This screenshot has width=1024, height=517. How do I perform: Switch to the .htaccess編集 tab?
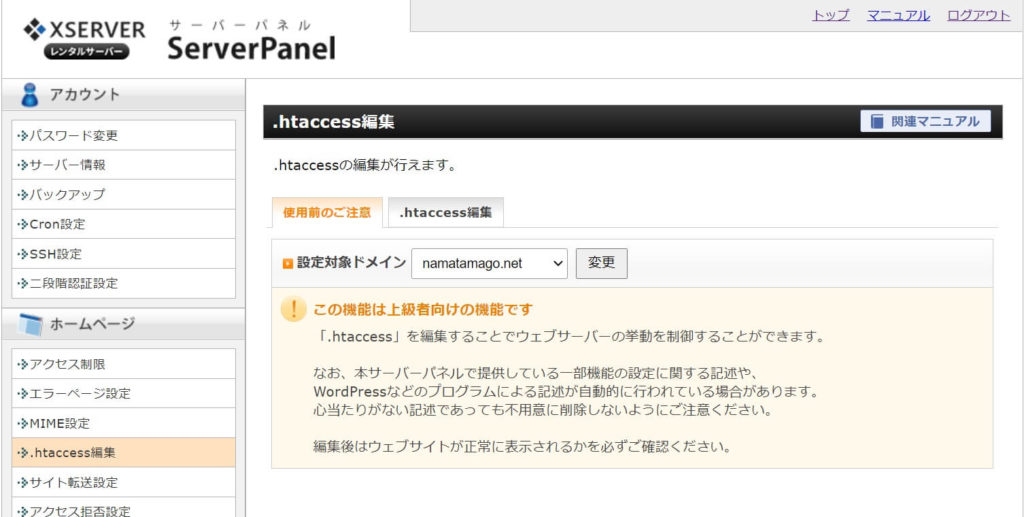pyautogui.click(x=445, y=213)
